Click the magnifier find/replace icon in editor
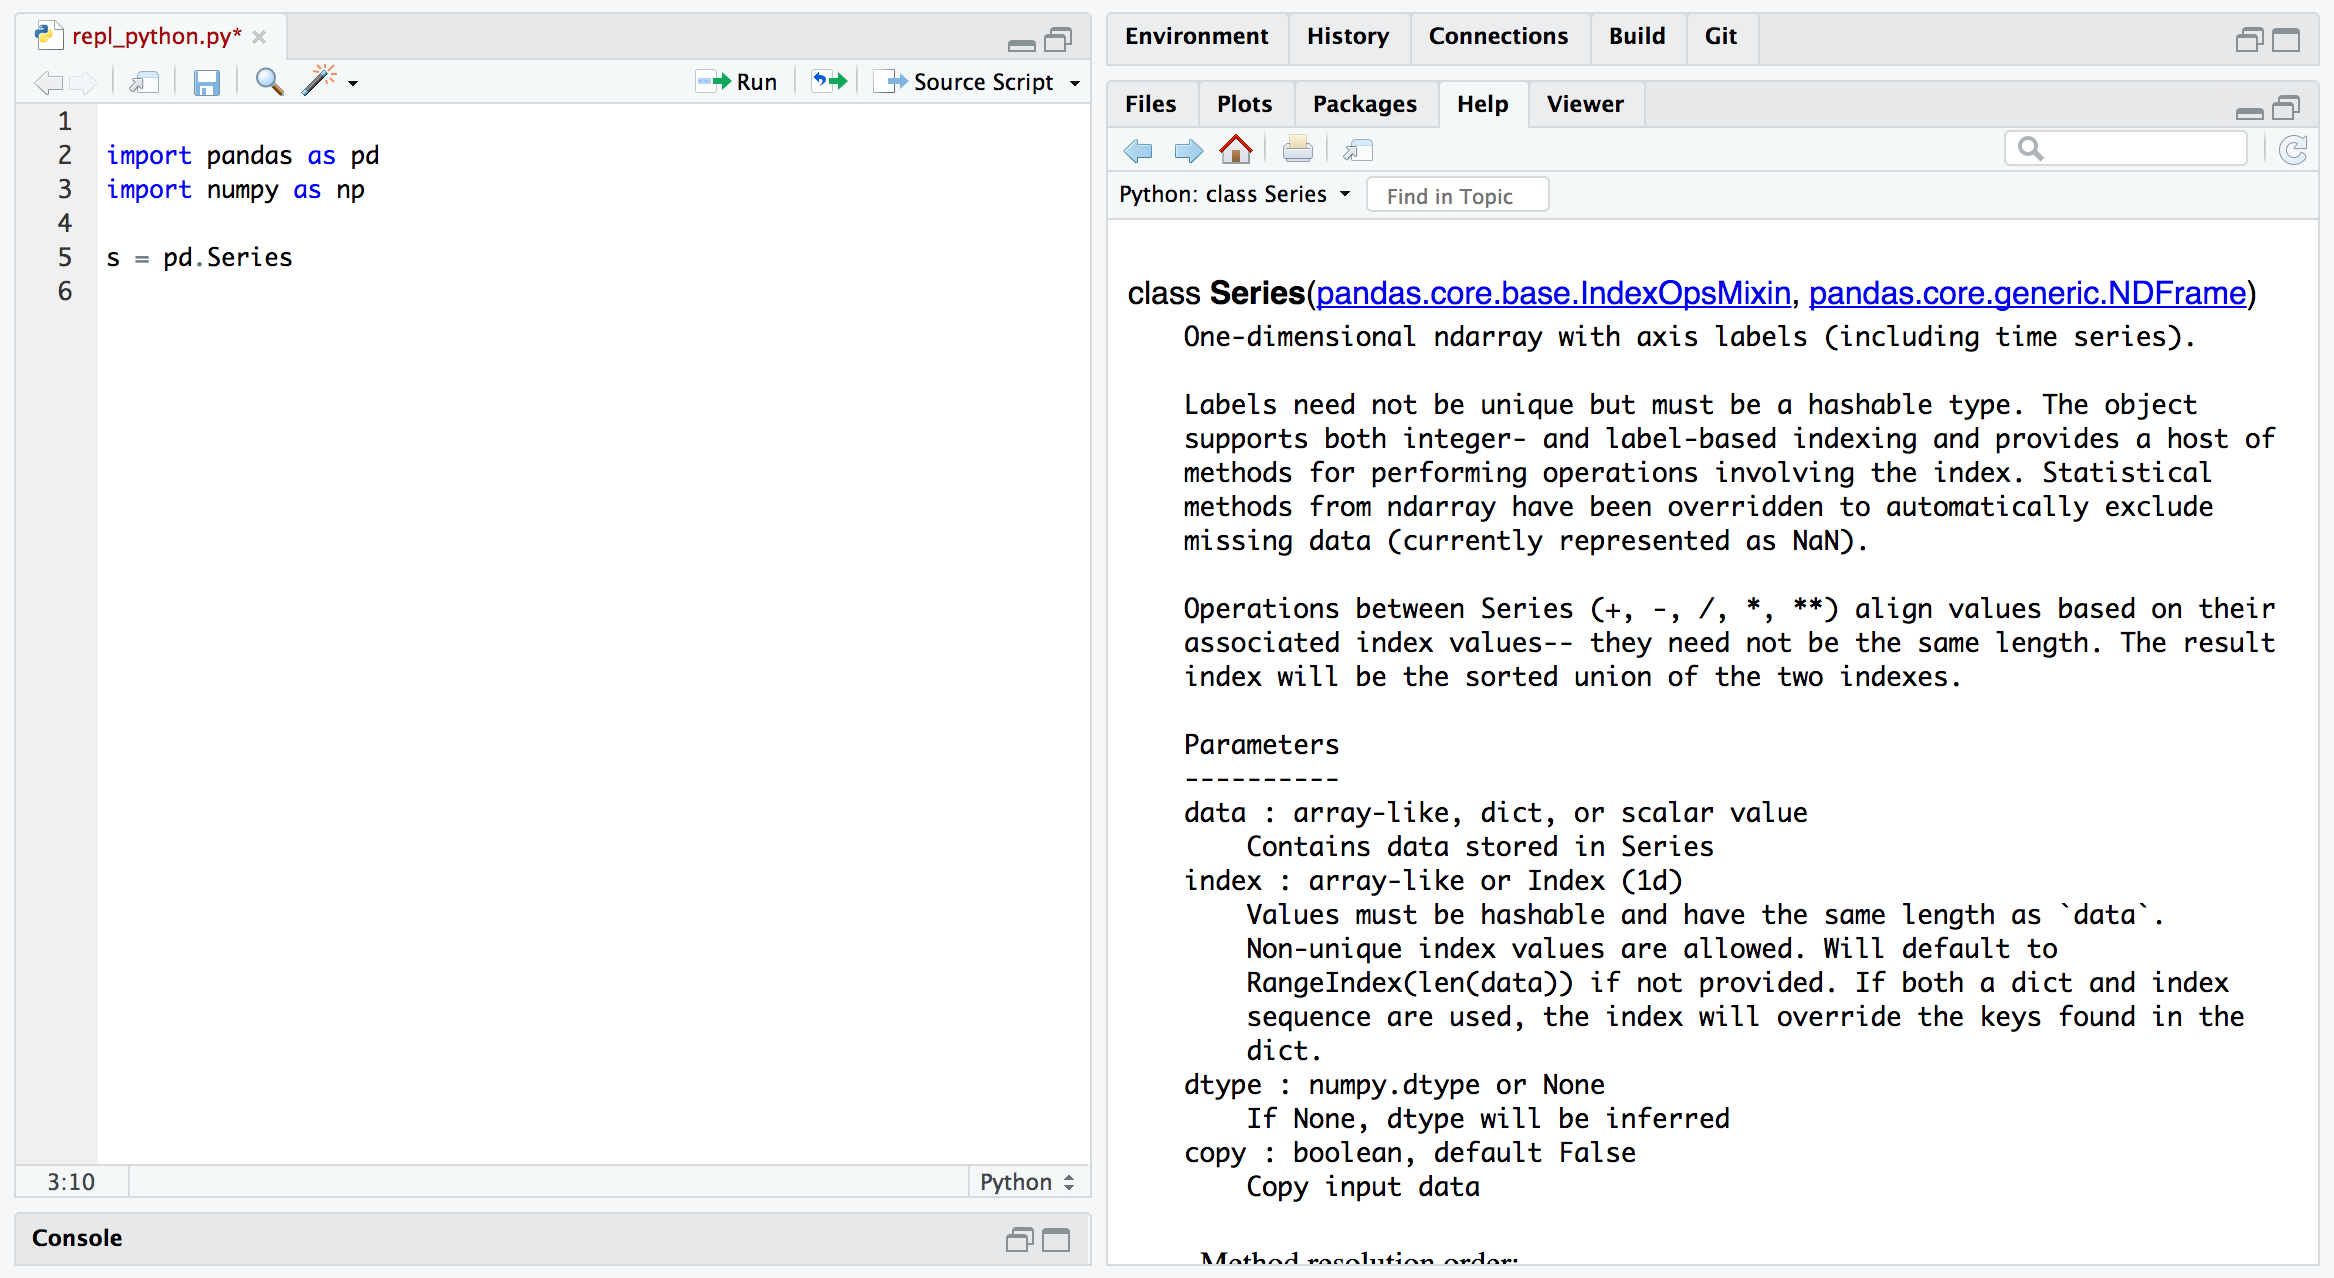 (x=268, y=81)
